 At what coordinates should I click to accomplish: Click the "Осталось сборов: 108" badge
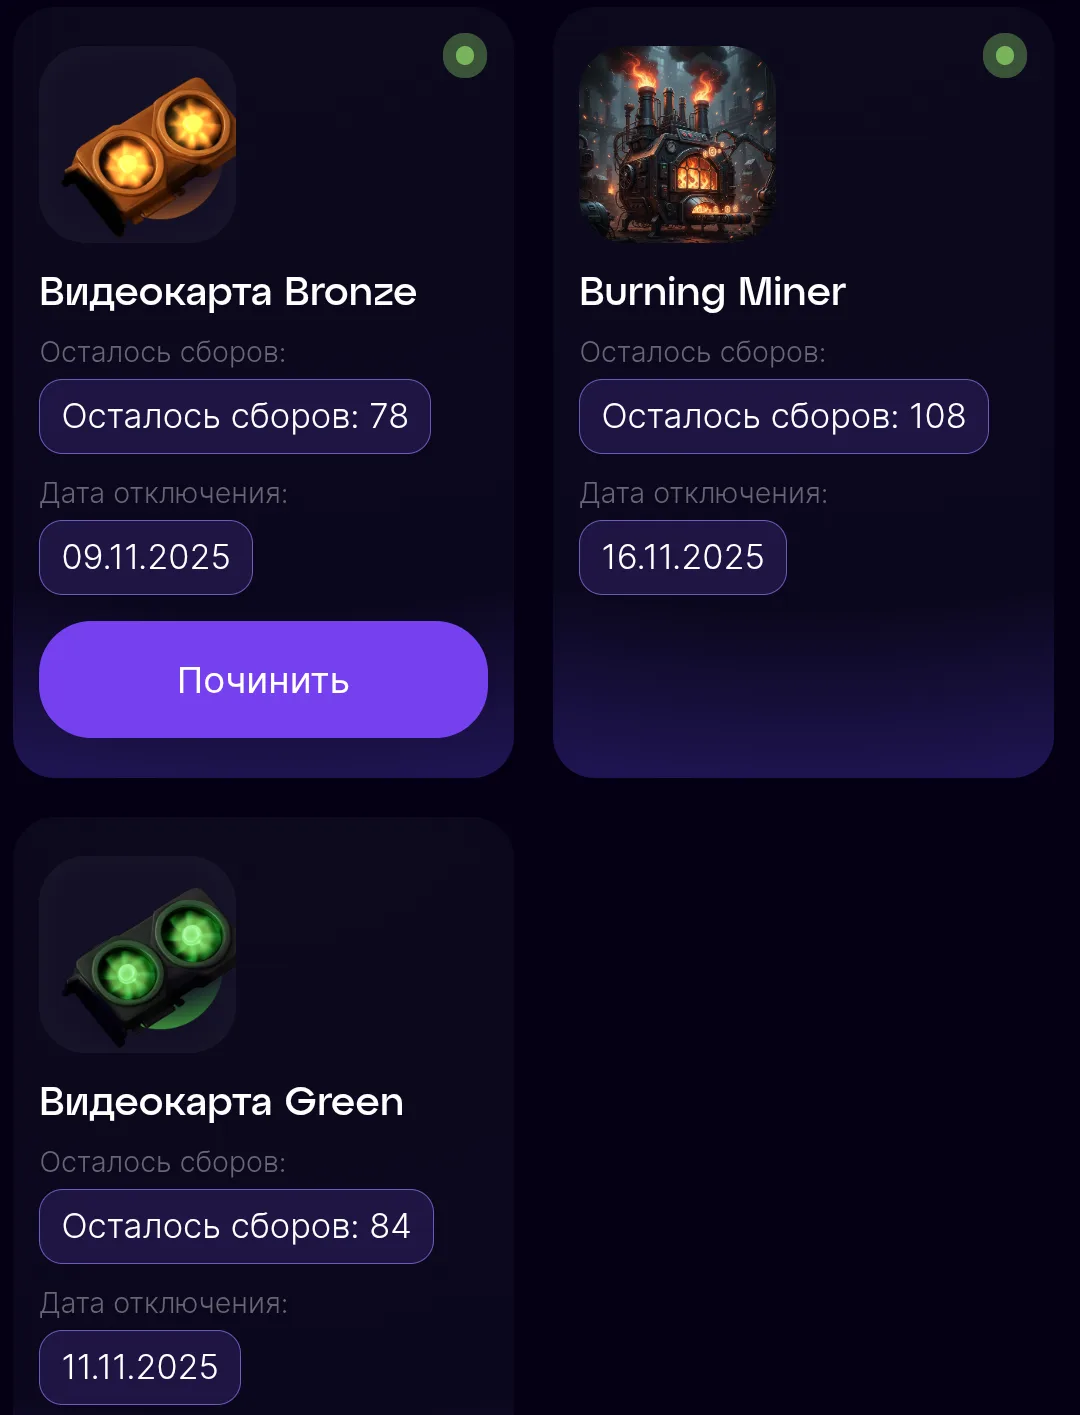[784, 416]
